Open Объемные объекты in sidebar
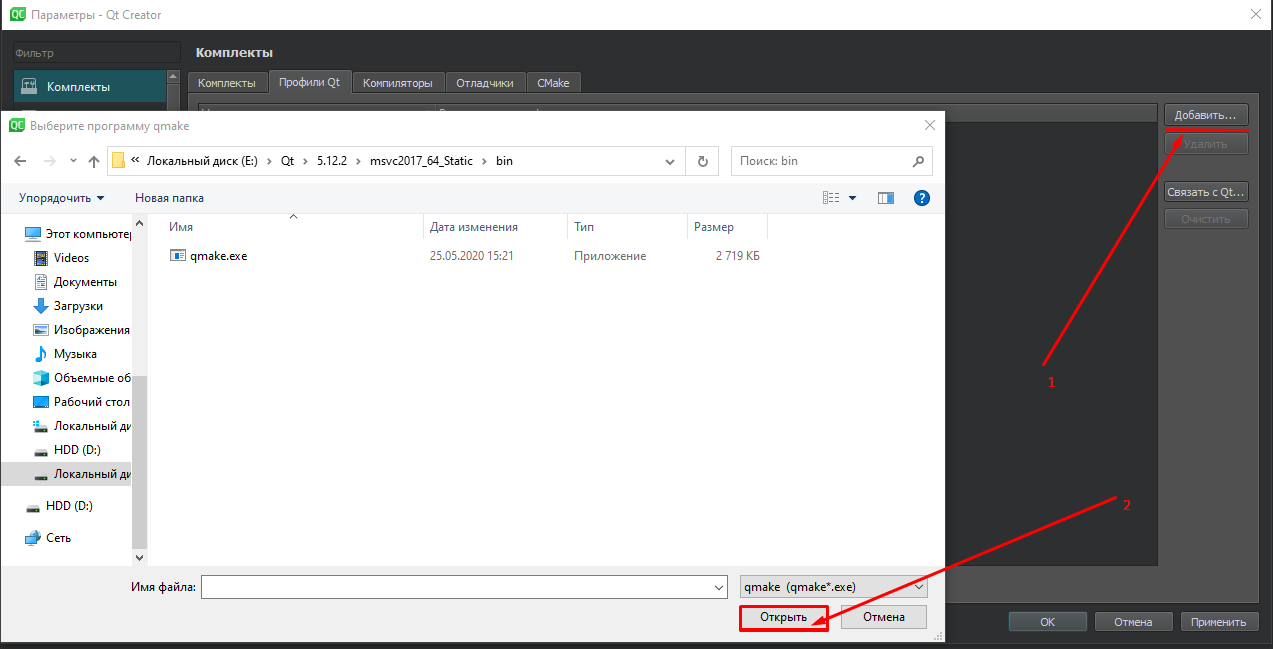The width and height of the screenshot is (1273, 649). point(92,378)
